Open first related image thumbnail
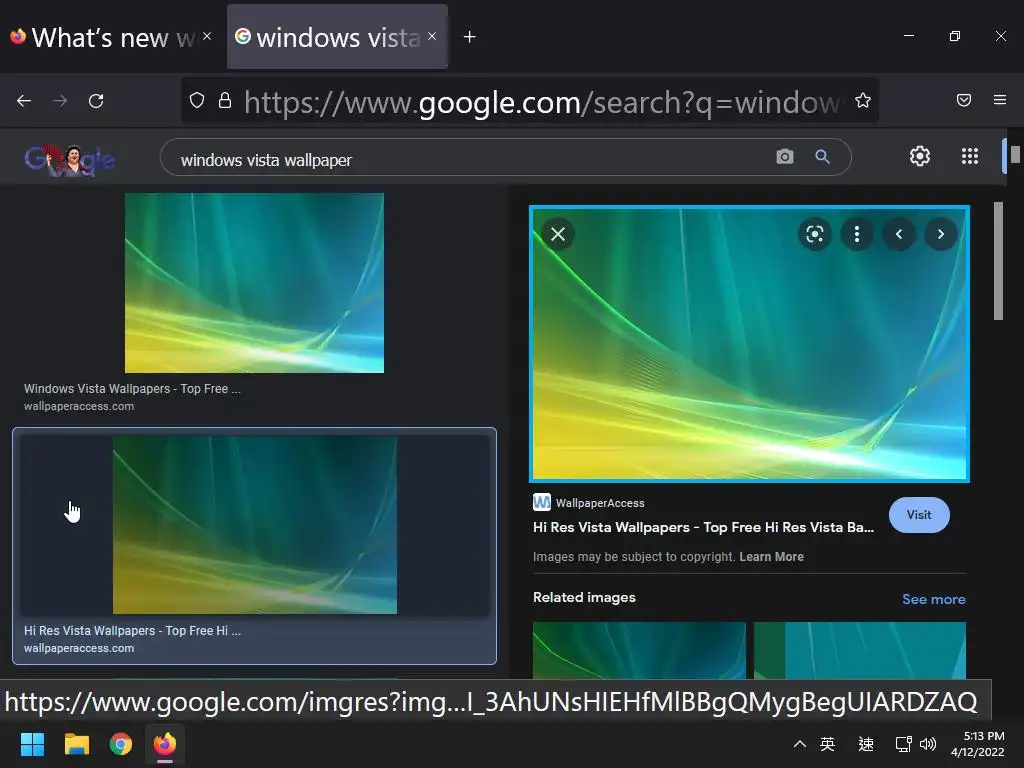Viewport: 1024px width, 768px height. click(x=639, y=650)
